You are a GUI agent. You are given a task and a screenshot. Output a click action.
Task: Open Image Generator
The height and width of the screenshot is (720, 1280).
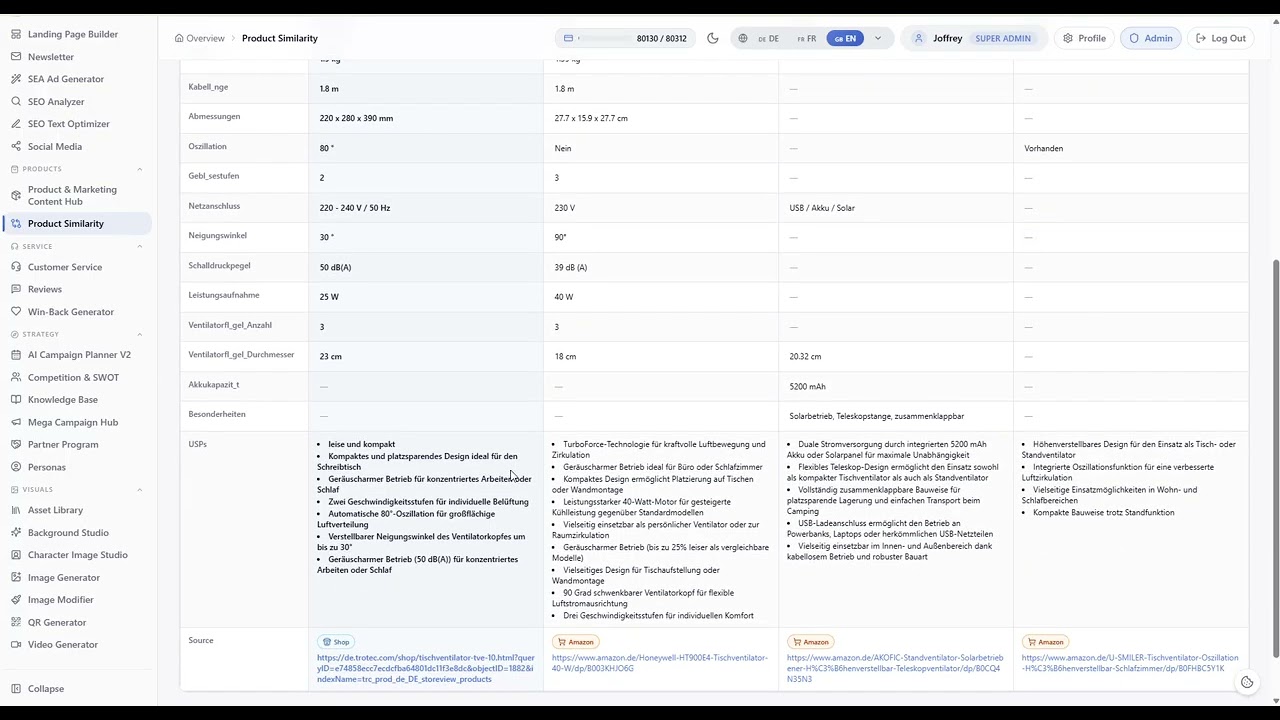pos(64,578)
